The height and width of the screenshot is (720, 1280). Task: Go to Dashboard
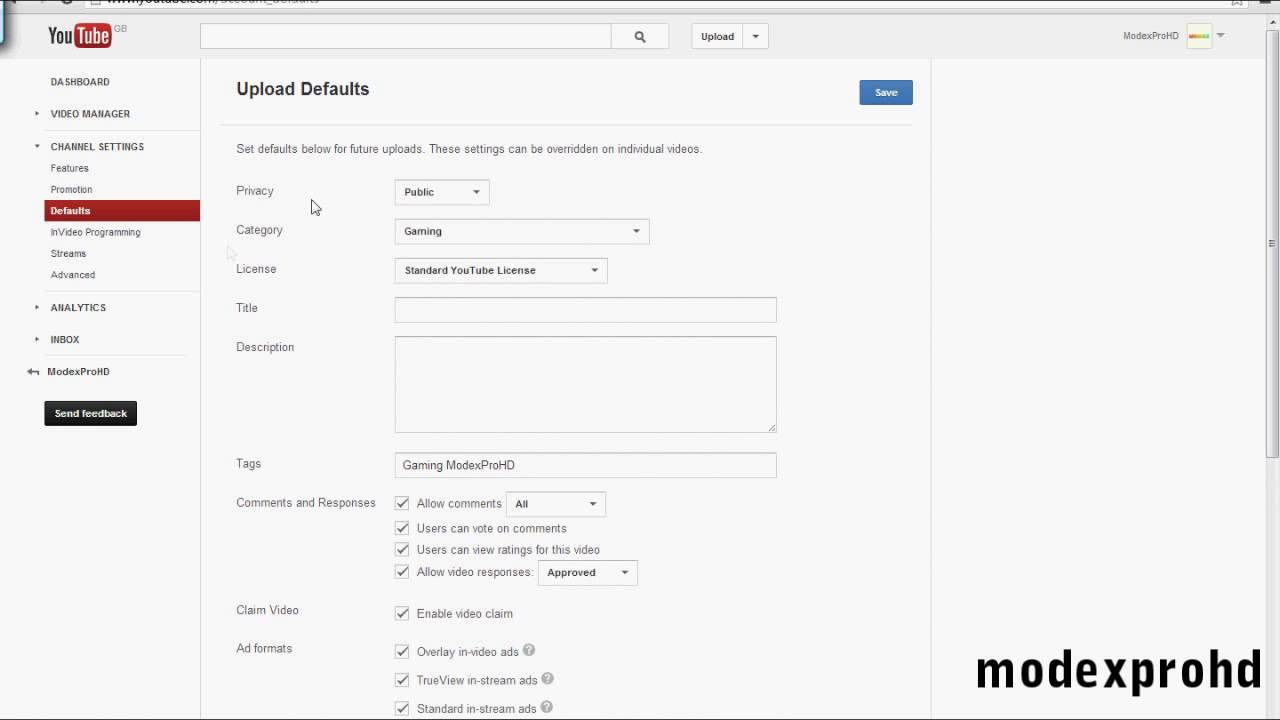(80, 82)
